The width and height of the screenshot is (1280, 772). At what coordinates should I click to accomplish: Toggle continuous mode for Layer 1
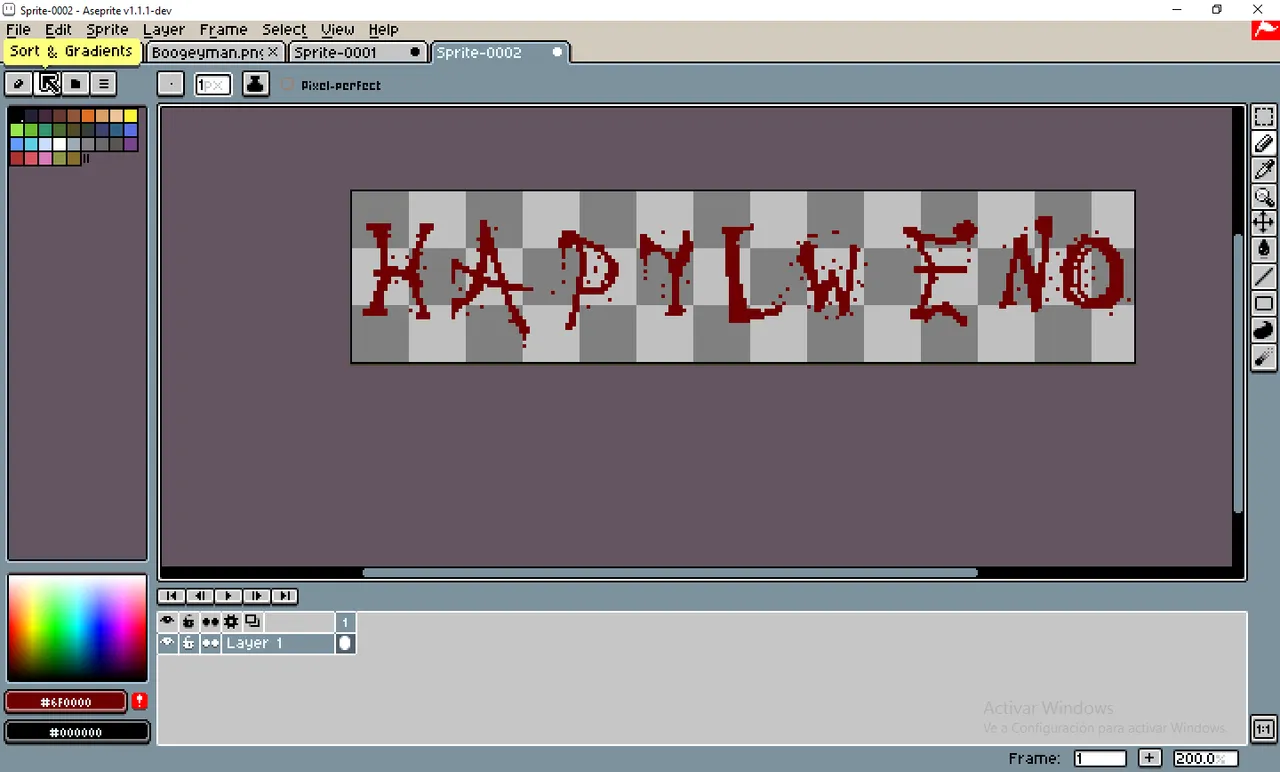210,643
